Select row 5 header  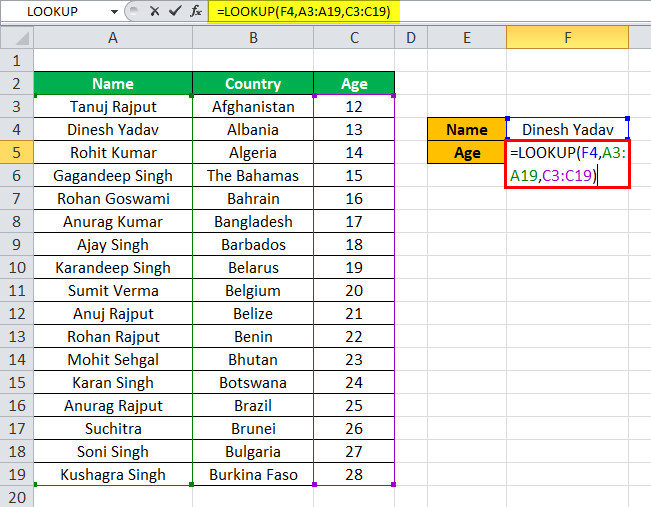pos(17,152)
